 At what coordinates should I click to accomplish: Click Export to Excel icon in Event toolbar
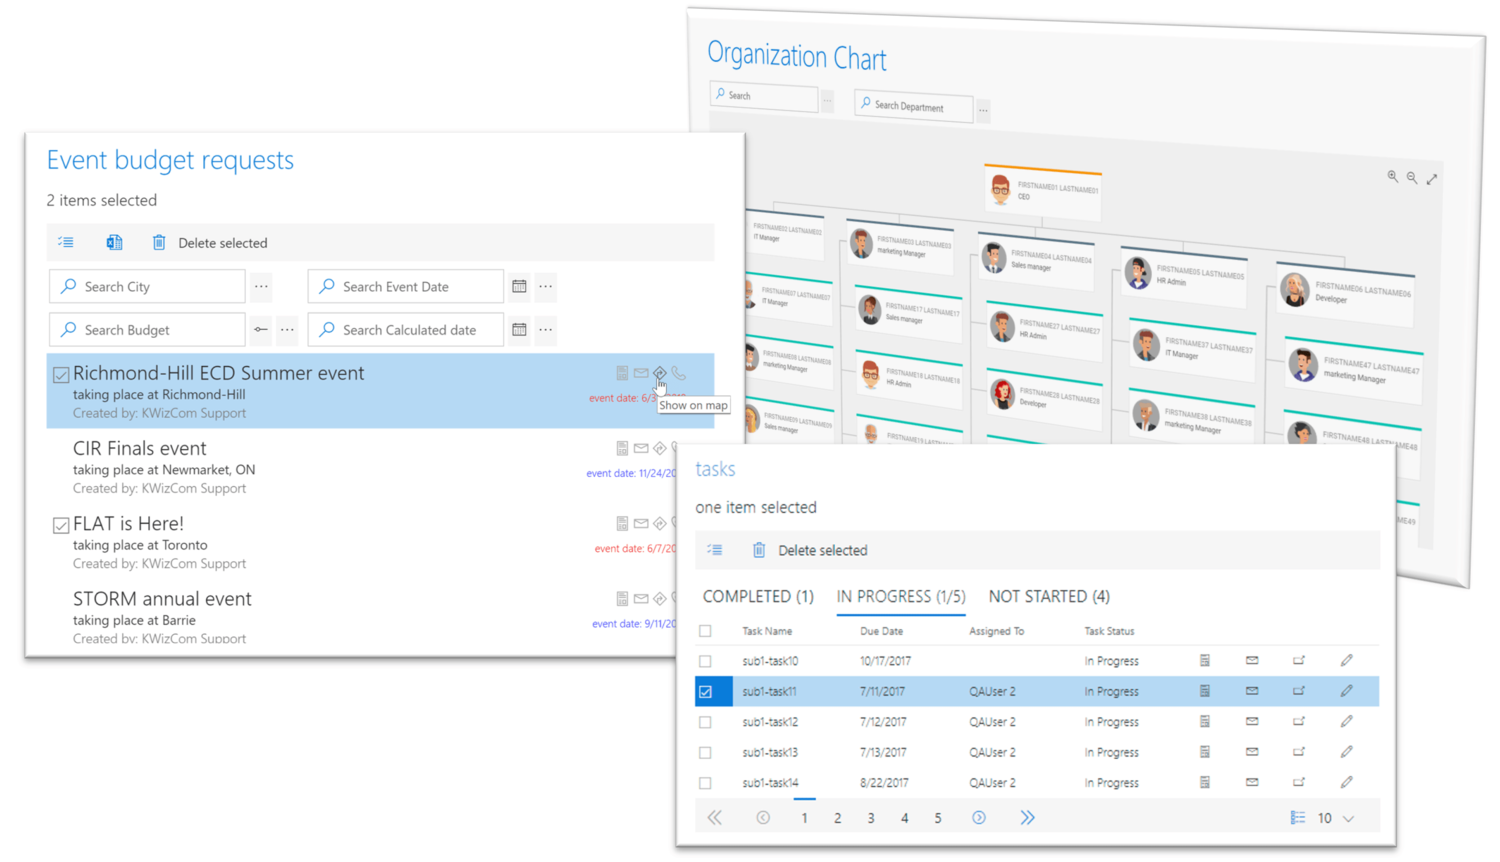pyautogui.click(x=114, y=243)
